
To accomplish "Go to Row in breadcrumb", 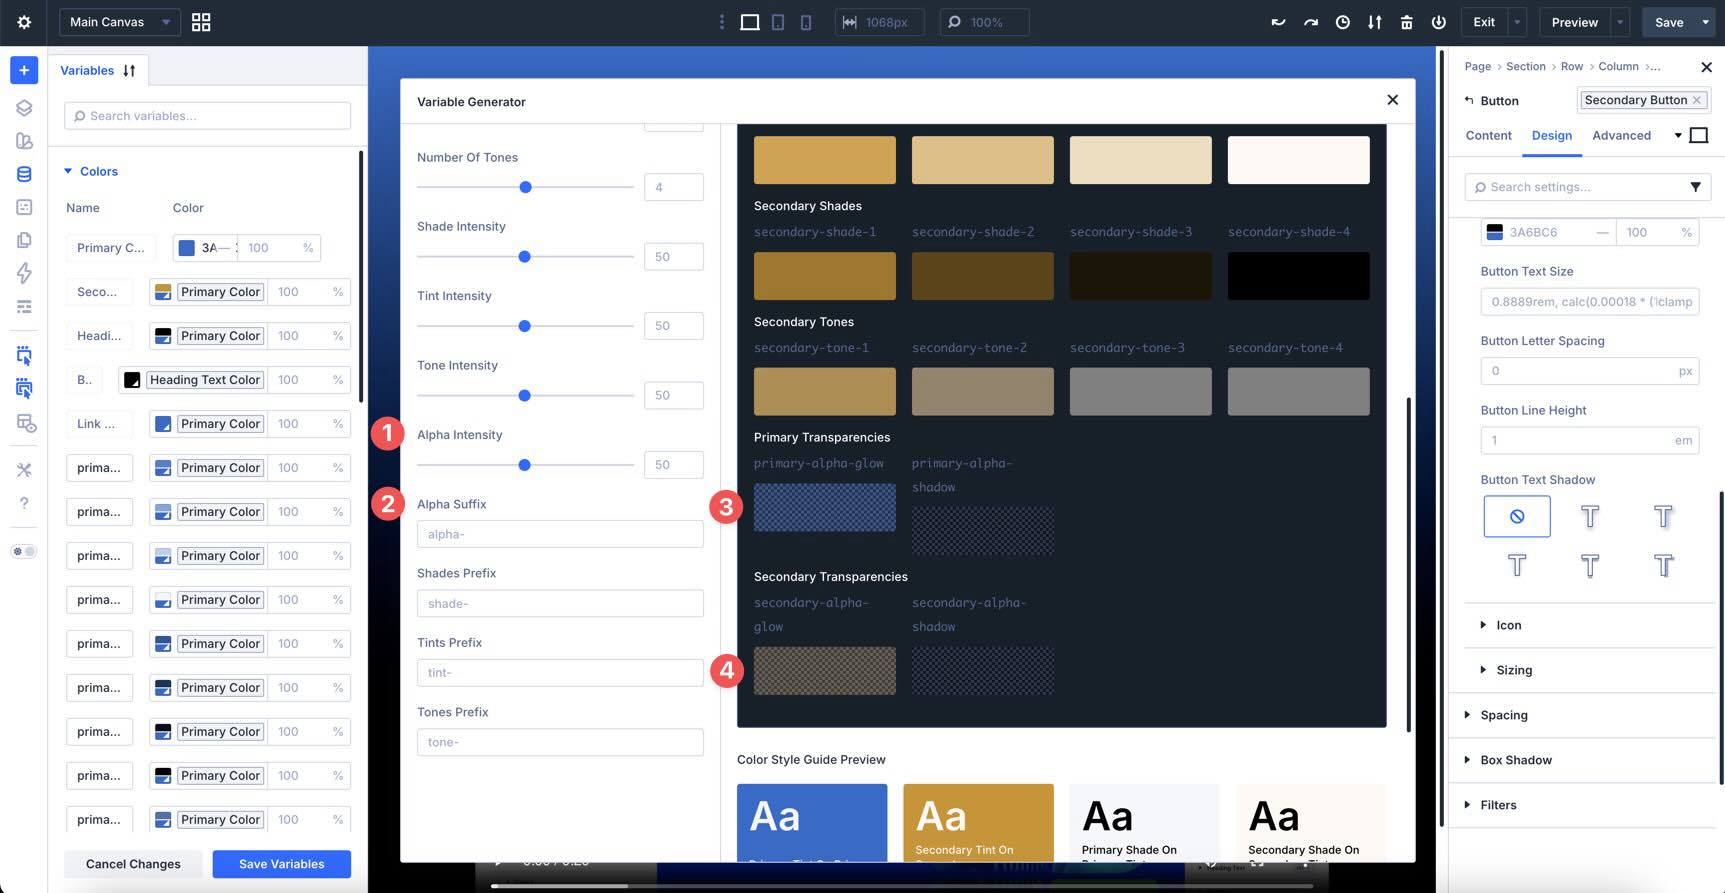I will pos(1571,67).
